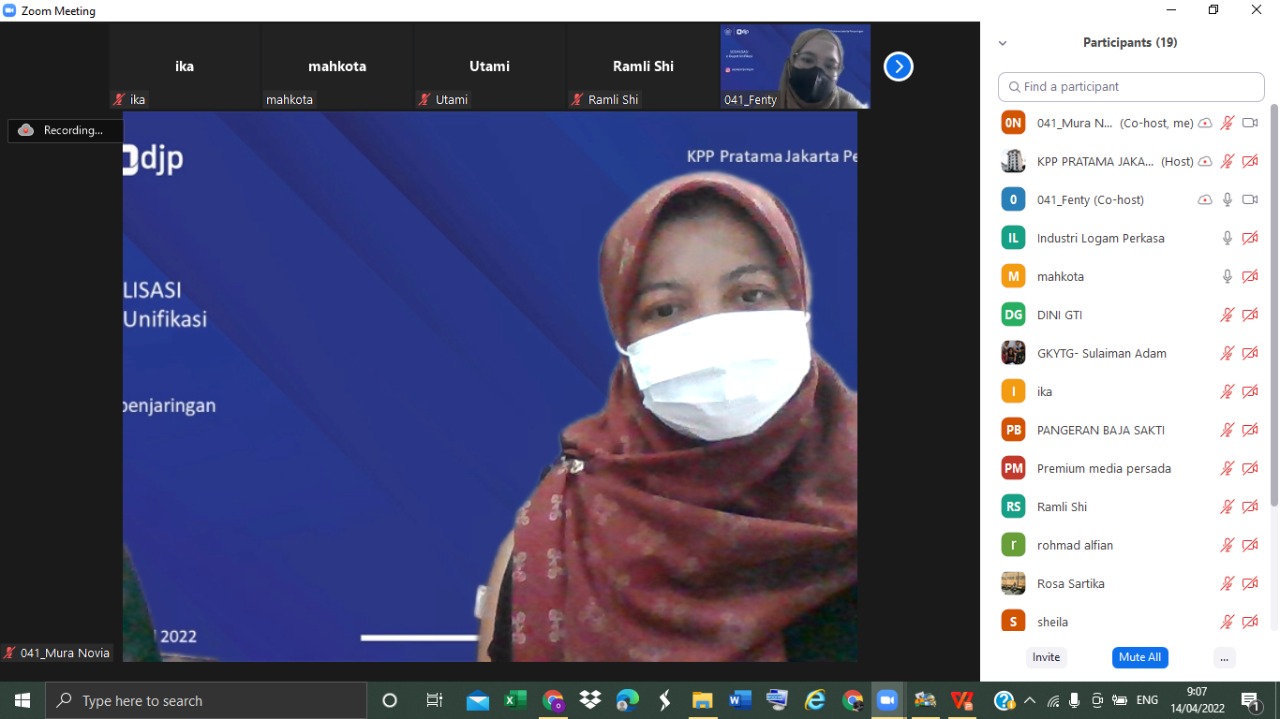
Task: Click muted mic icon next to DINI GTI
Action: coord(1227,315)
